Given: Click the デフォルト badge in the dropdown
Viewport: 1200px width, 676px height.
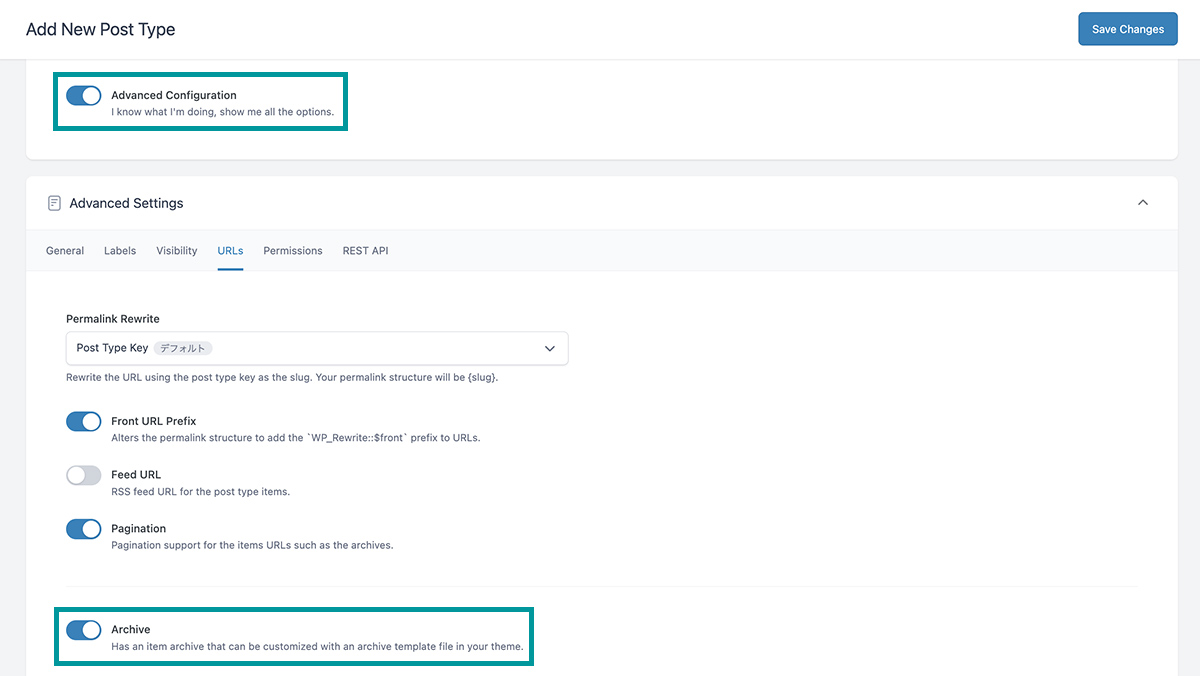Looking at the screenshot, I should click(x=183, y=348).
